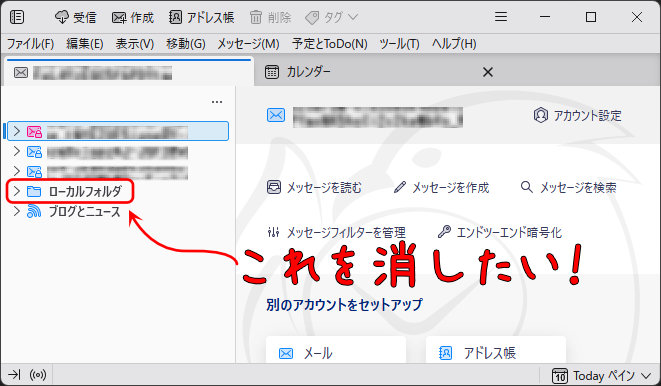This screenshot has width=661, height=386.
Task: Open メッセージフィルターを管理
Action: pos(336,232)
